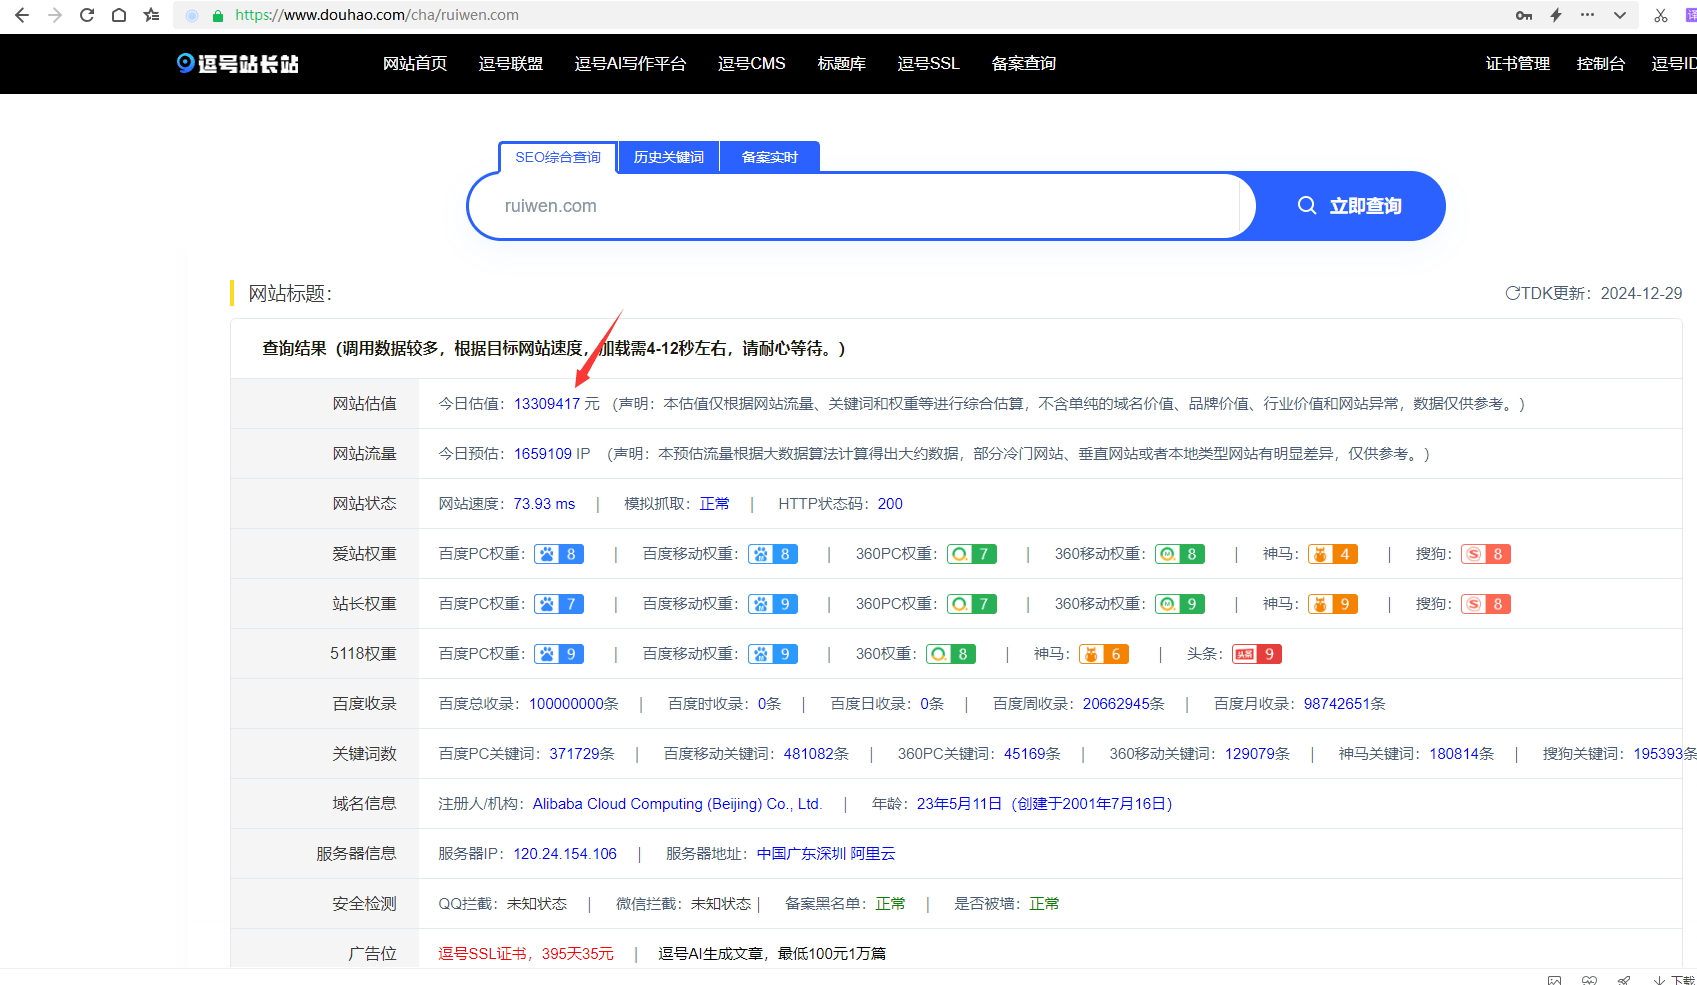The height and width of the screenshot is (985, 1697).
Task: Click 360PC关键词 45169条
Action: point(1032,753)
